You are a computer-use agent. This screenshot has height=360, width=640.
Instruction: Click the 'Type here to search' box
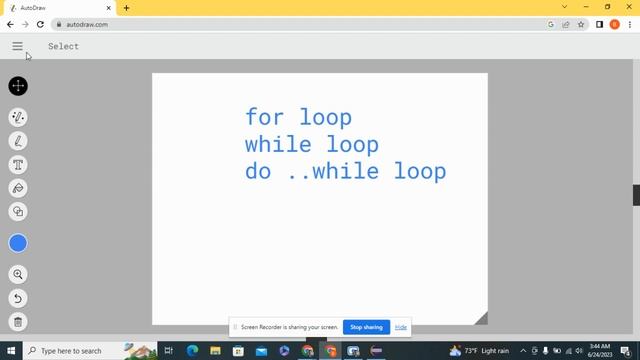tap(90, 351)
